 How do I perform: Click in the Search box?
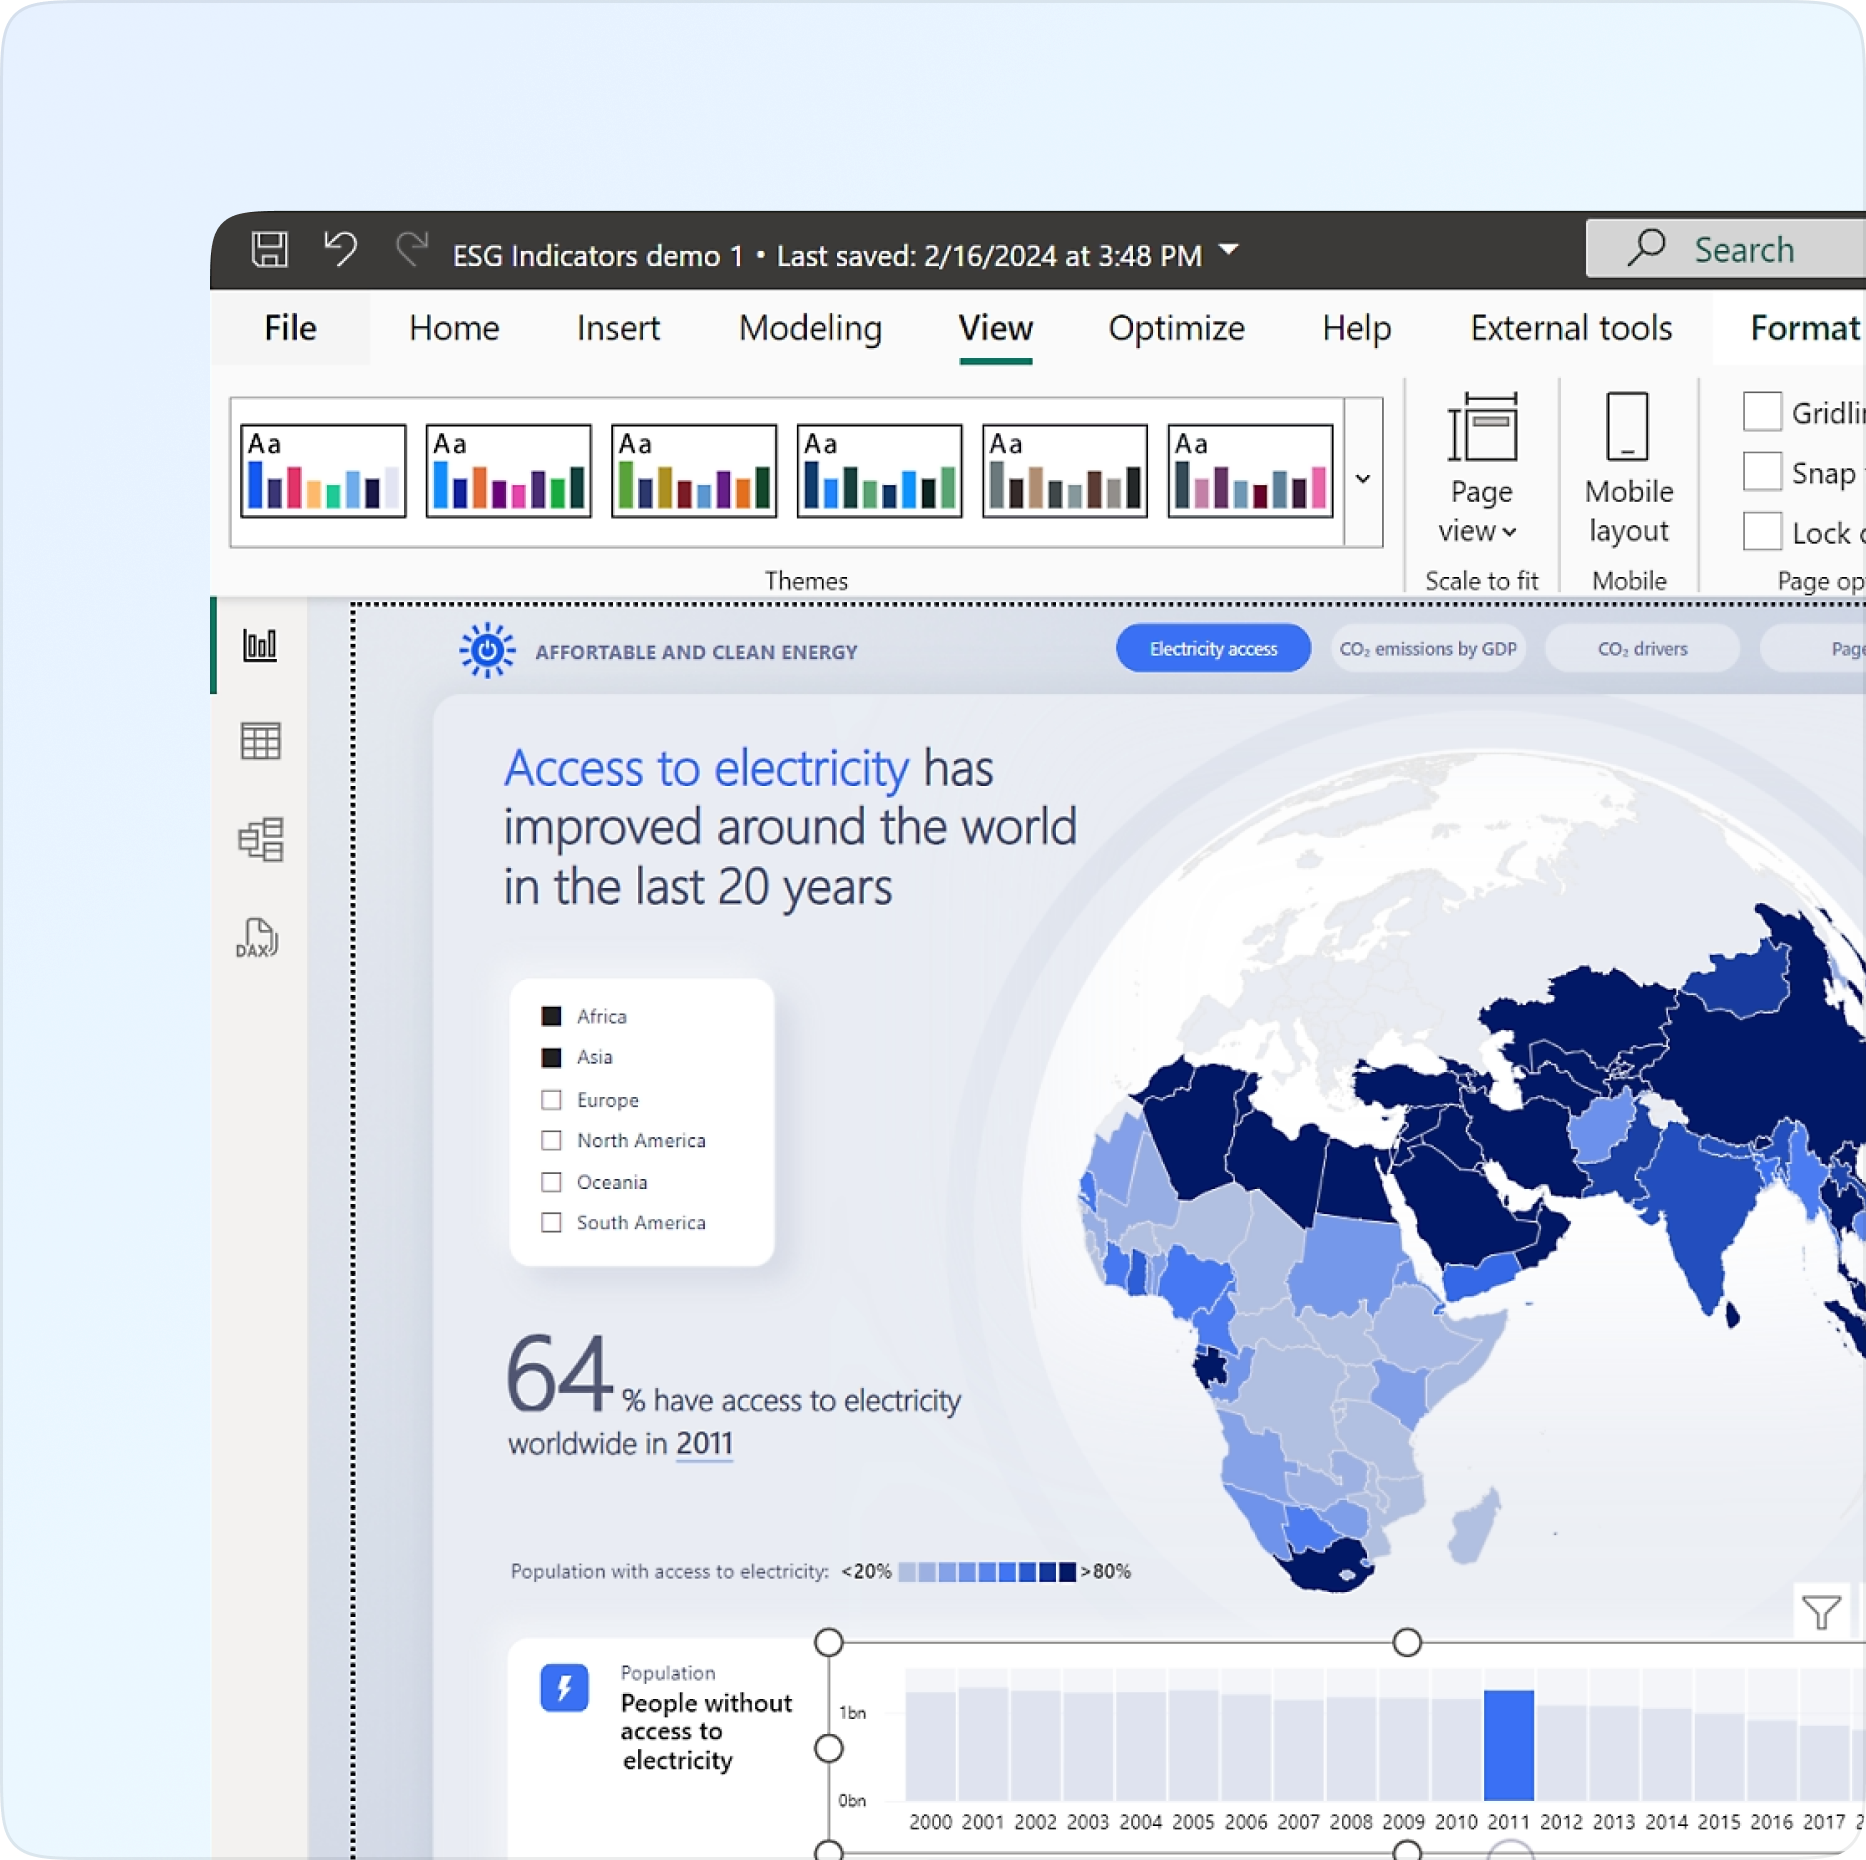1726,248
